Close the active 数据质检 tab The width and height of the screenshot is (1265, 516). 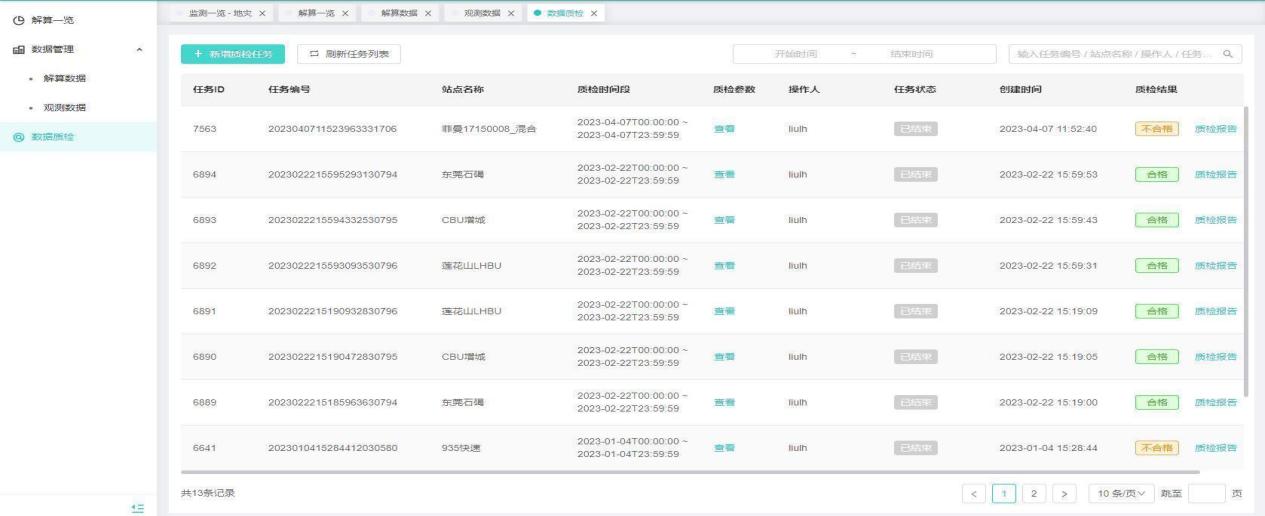pos(594,12)
